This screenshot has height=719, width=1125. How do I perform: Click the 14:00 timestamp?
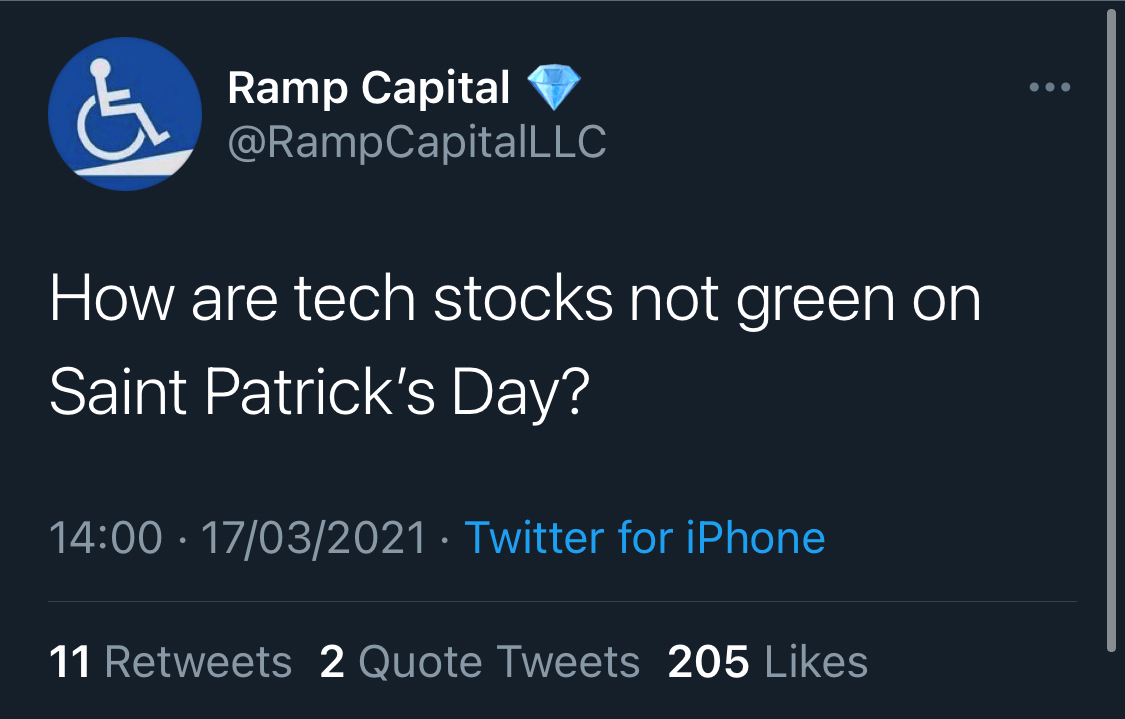pyautogui.click(x=105, y=538)
